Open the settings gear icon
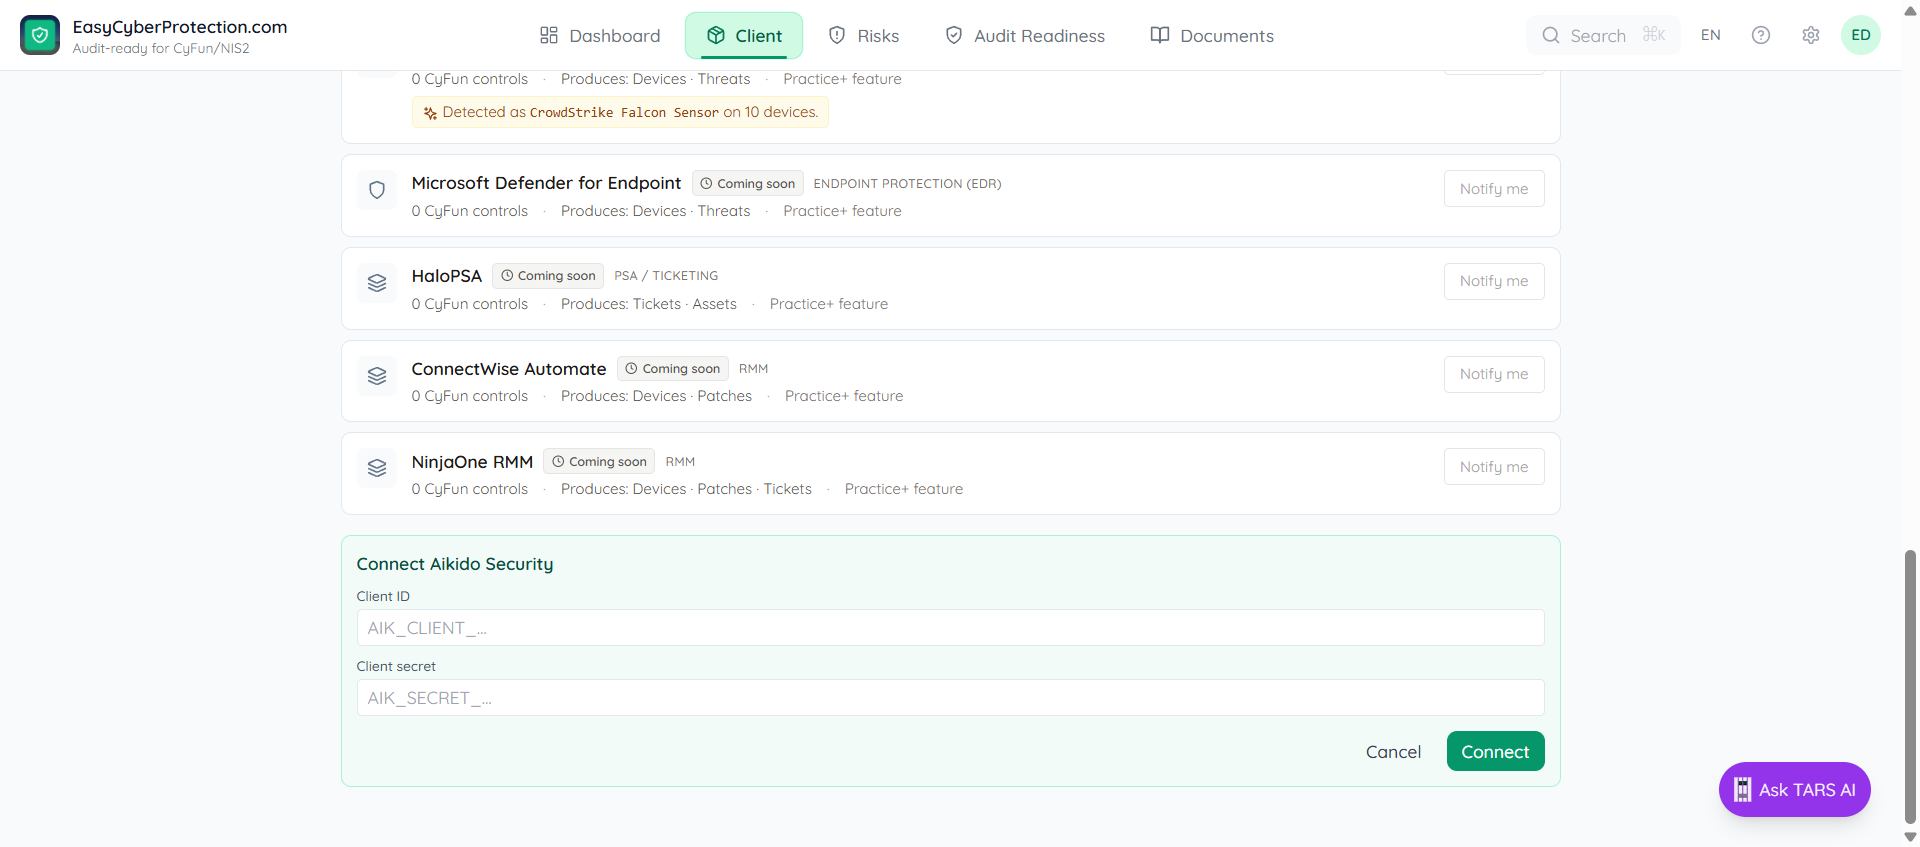This screenshot has height=847, width=1920. click(x=1811, y=35)
